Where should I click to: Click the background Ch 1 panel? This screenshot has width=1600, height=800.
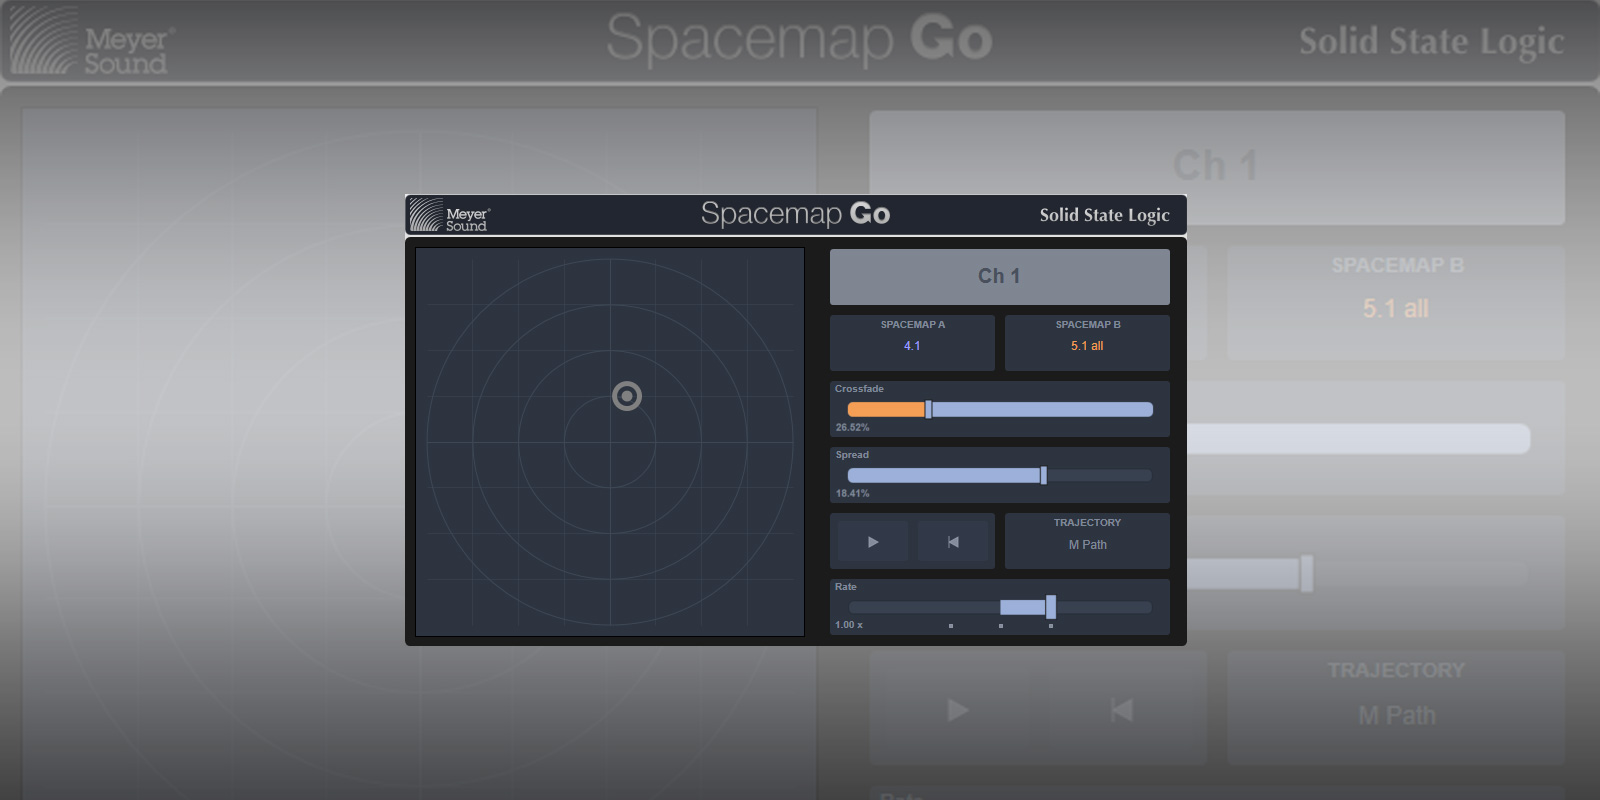click(x=1217, y=167)
